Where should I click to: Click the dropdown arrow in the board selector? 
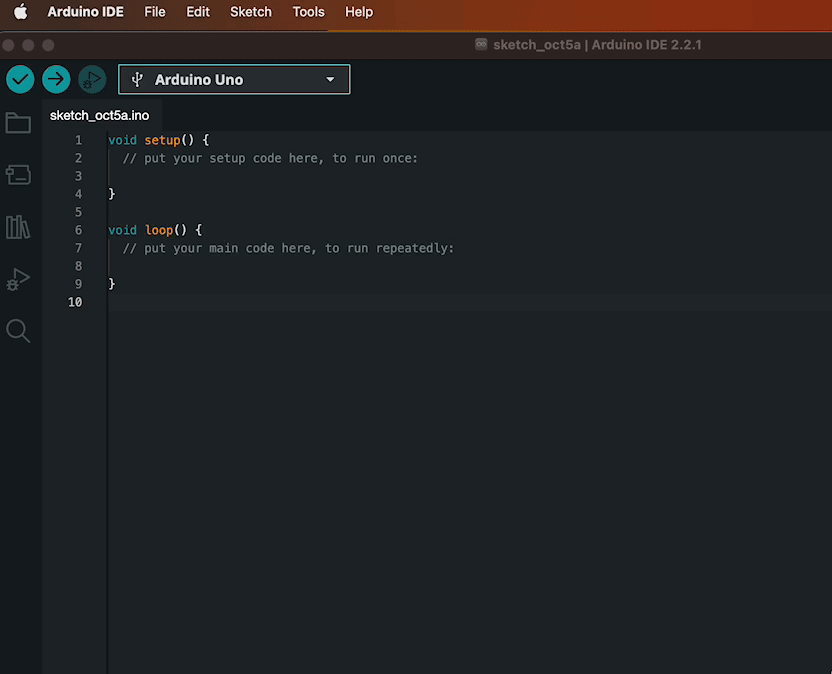click(330, 80)
